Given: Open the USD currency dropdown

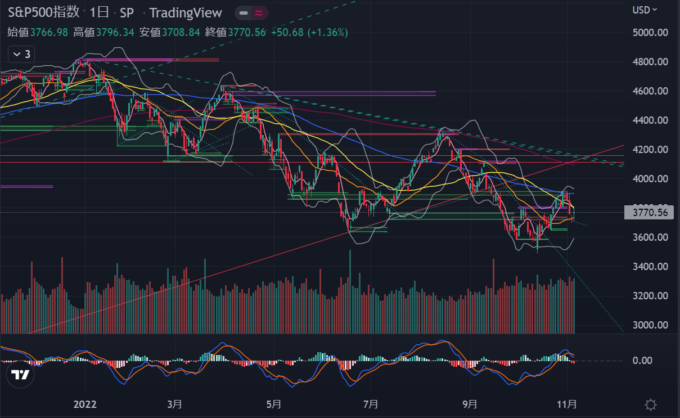Looking at the screenshot, I should click(645, 9).
